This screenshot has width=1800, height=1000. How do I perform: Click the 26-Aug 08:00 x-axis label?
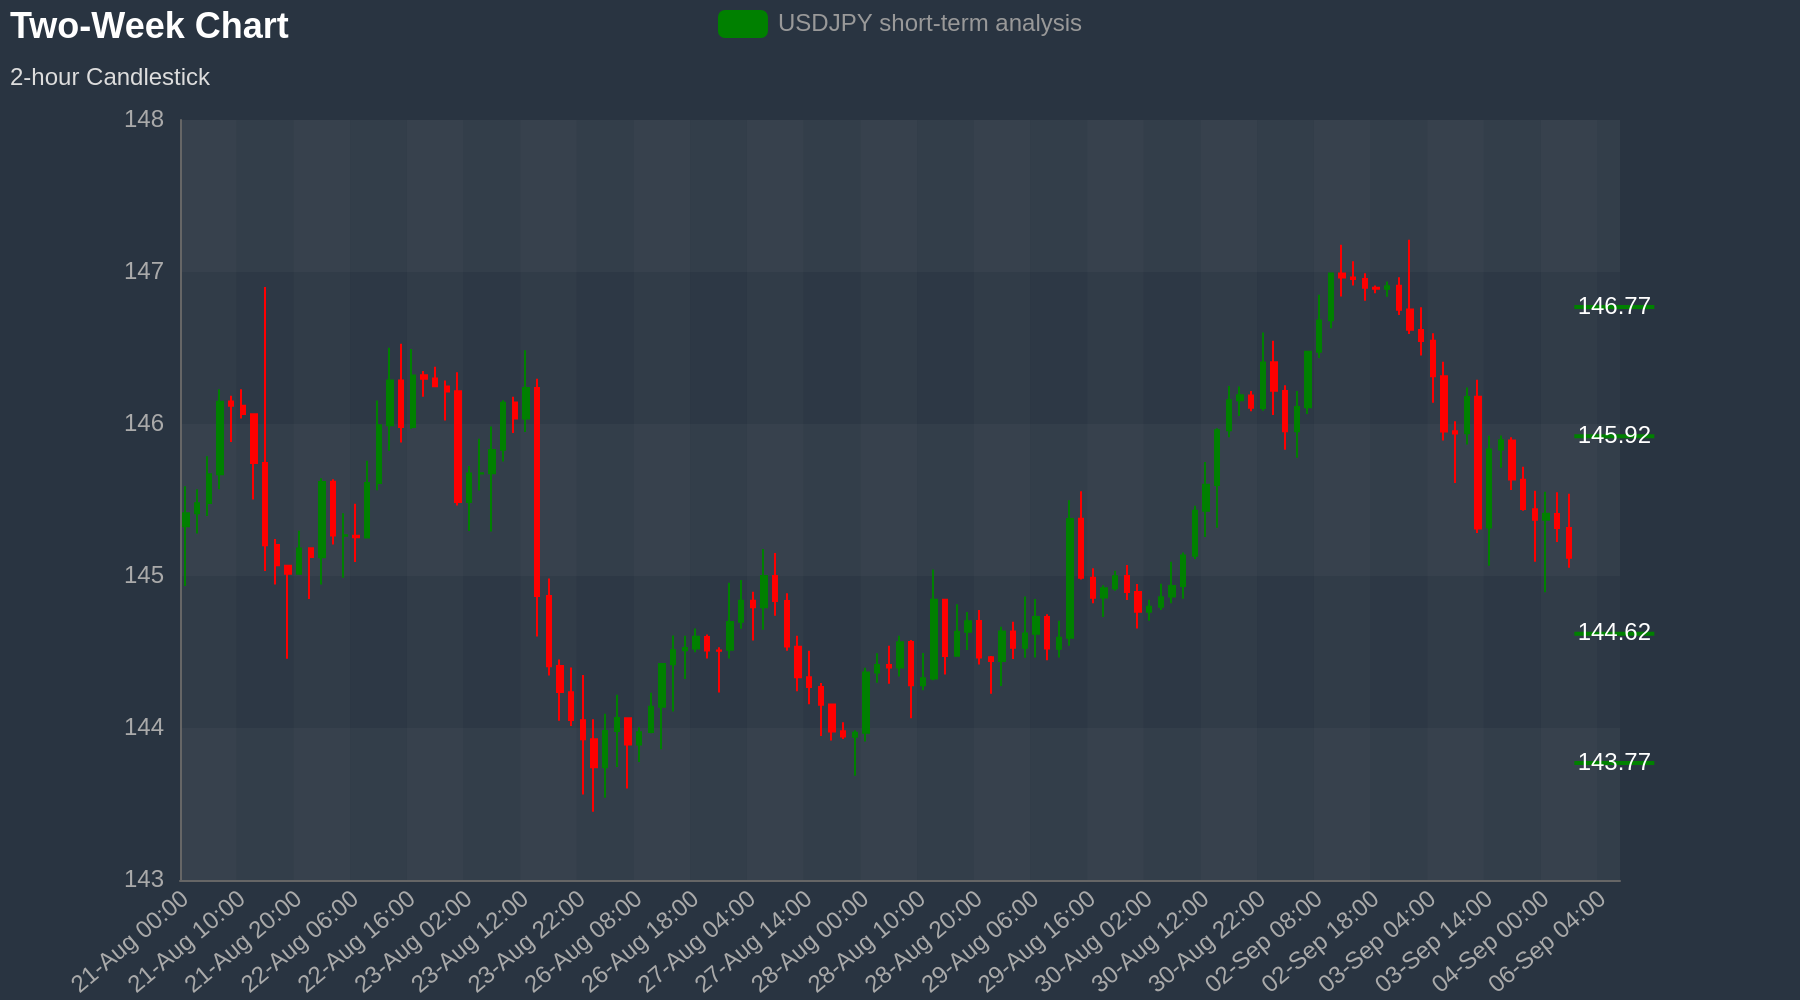pos(584,941)
